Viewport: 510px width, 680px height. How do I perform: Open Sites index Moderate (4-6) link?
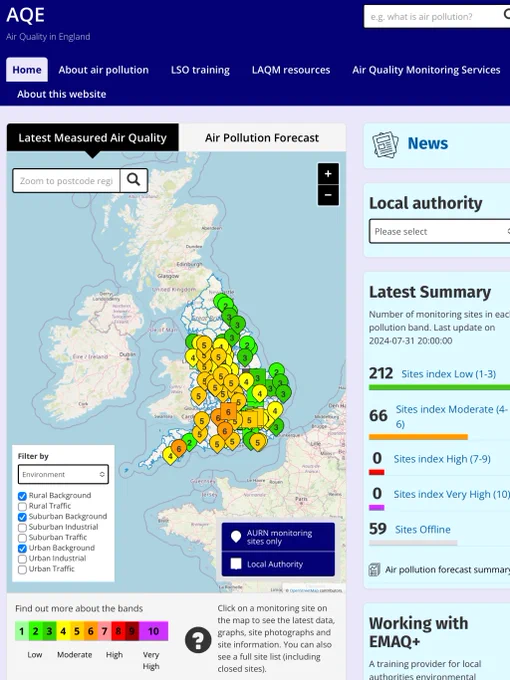click(451, 416)
